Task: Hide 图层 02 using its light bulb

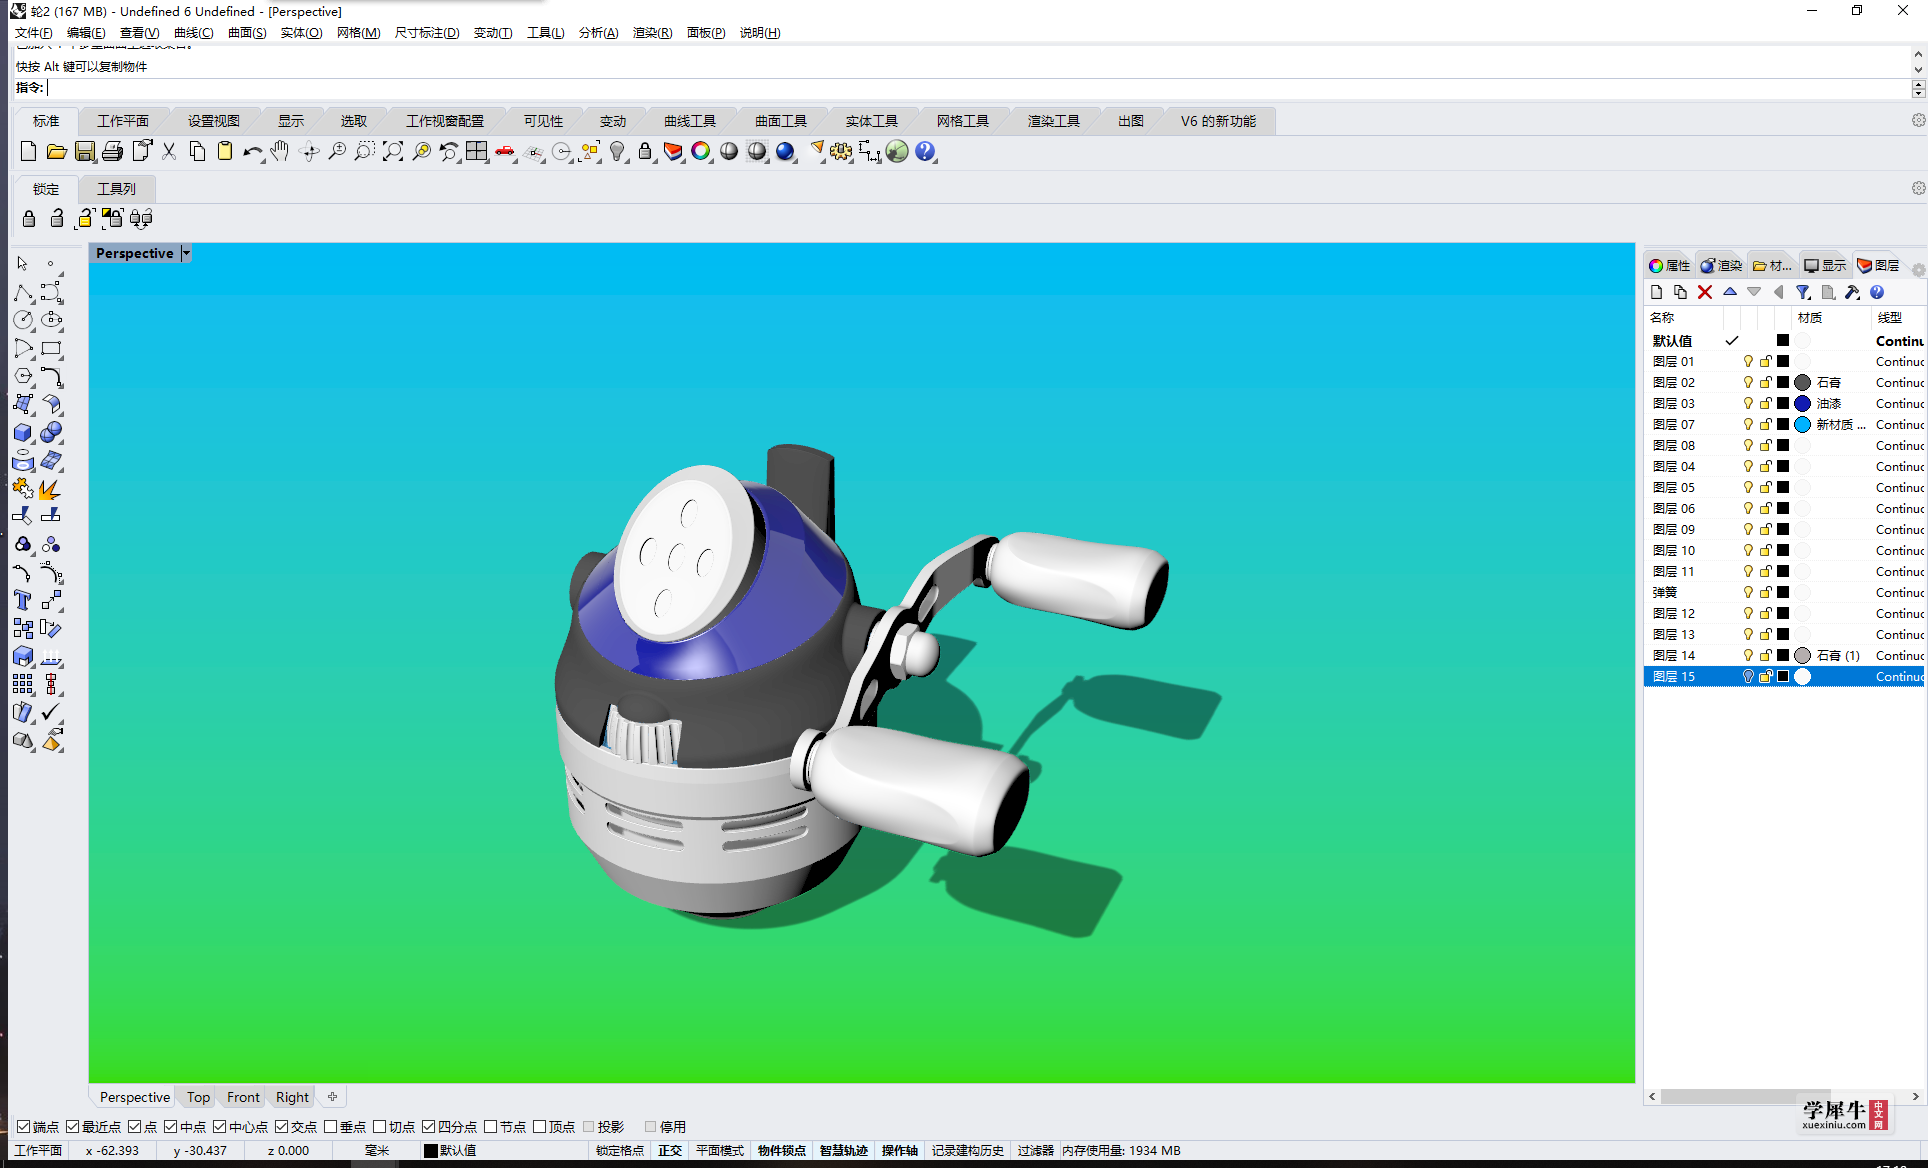Action: [x=1748, y=382]
